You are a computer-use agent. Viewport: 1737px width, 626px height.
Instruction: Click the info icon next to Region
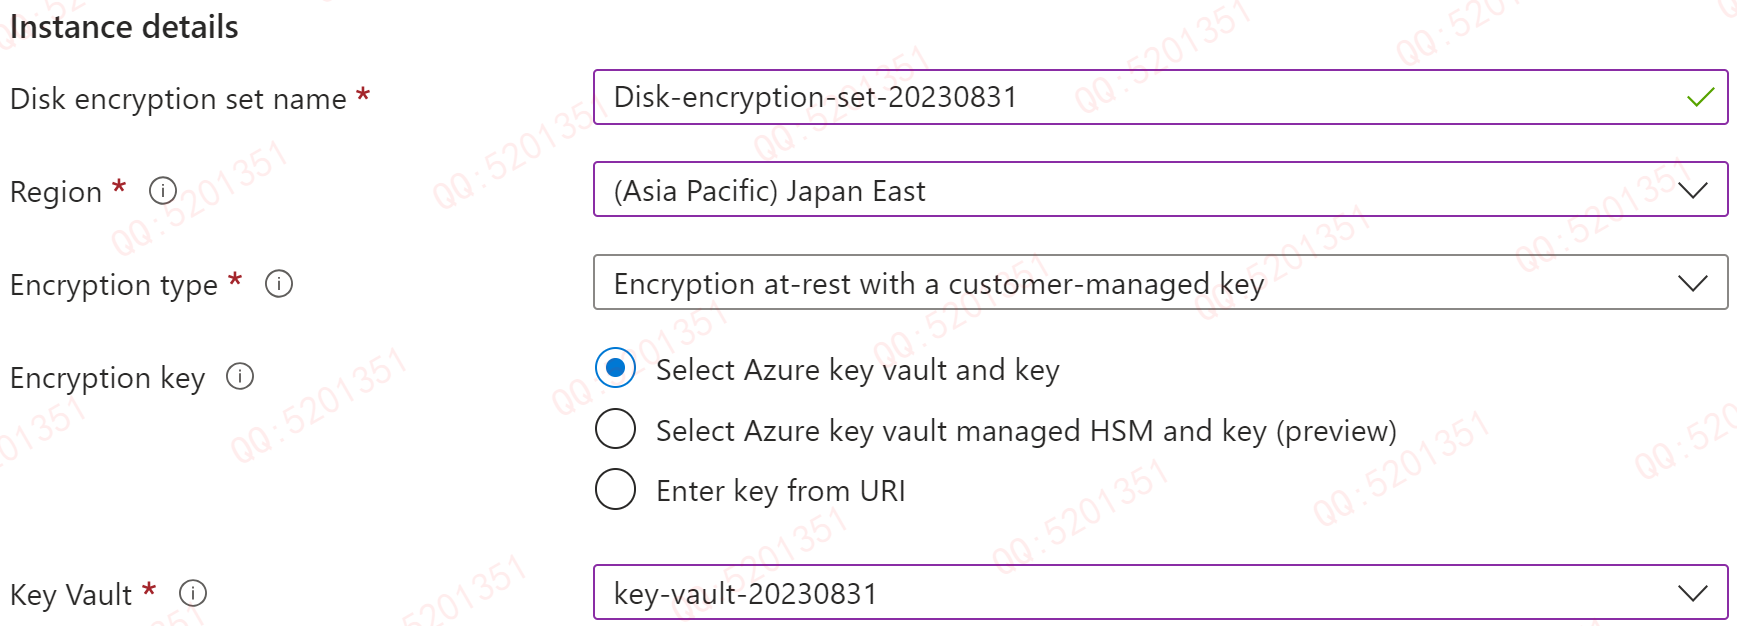(x=163, y=190)
